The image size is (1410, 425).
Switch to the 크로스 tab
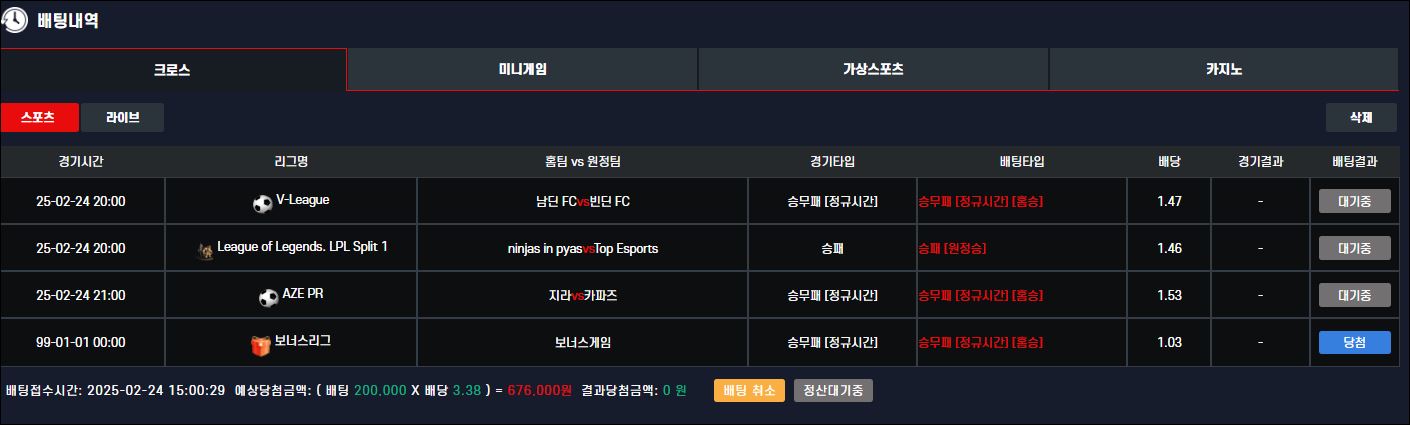pyautogui.click(x=172, y=70)
